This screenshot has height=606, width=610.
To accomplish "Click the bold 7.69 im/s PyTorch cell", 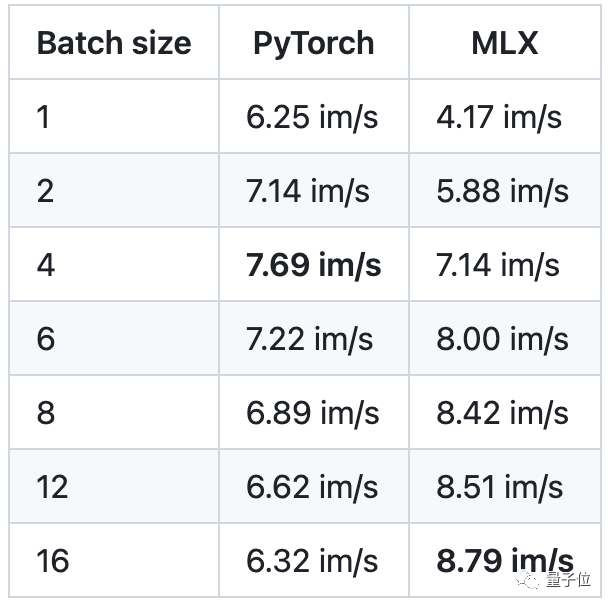I will point(313,265).
